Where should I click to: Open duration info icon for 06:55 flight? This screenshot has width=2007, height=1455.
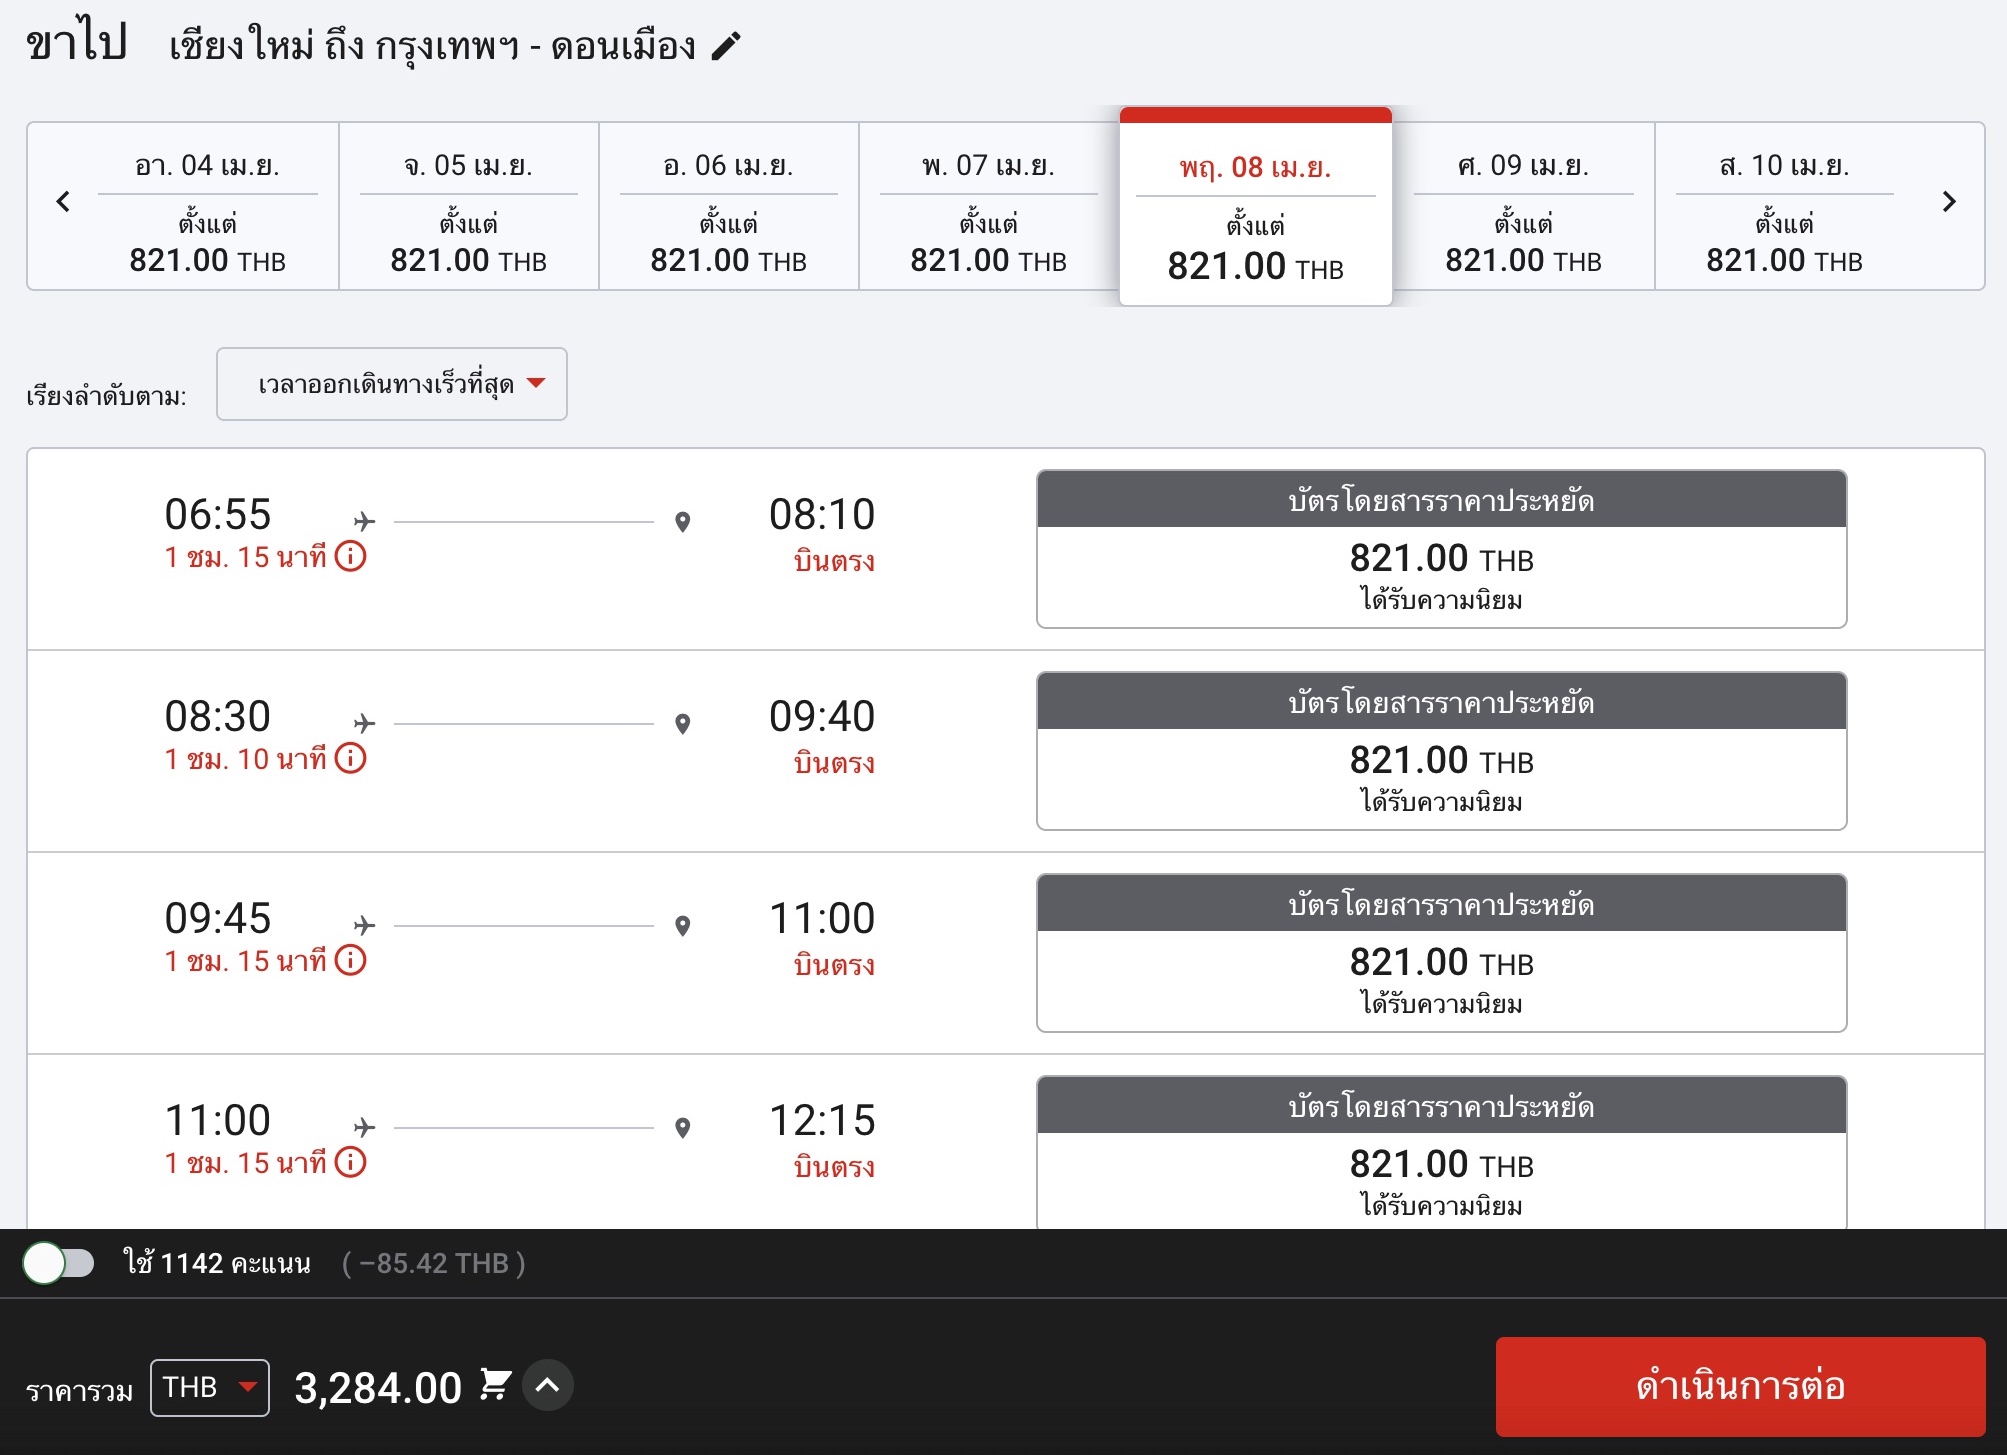point(350,556)
